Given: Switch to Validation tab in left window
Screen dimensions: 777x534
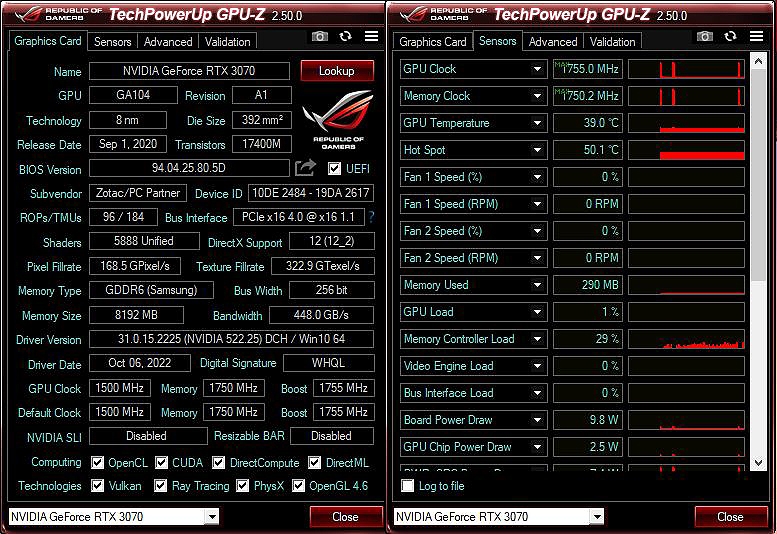Looking at the screenshot, I should click(x=227, y=42).
